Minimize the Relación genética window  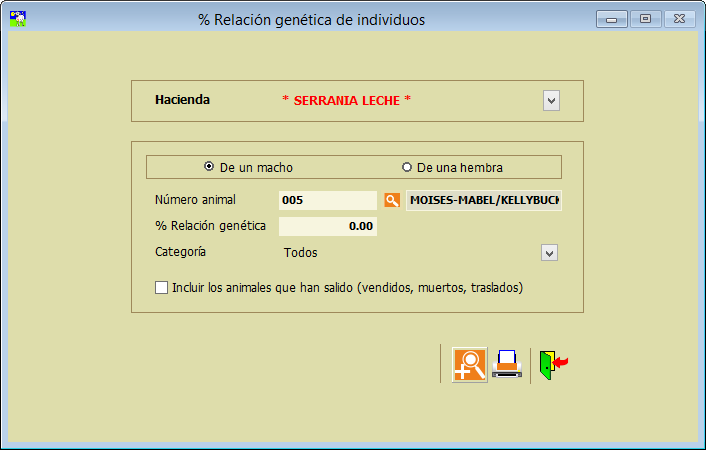pyautogui.click(x=611, y=19)
